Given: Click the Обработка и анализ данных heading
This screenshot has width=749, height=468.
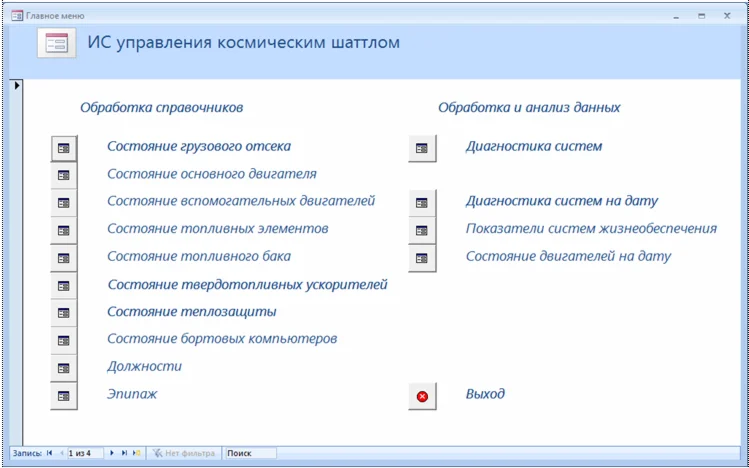Looking at the screenshot, I should pyautogui.click(x=529, y=107).
